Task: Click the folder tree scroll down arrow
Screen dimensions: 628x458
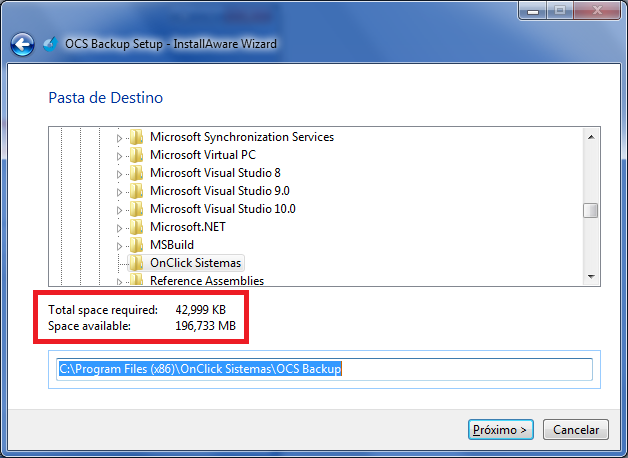Action: [591, 277]
